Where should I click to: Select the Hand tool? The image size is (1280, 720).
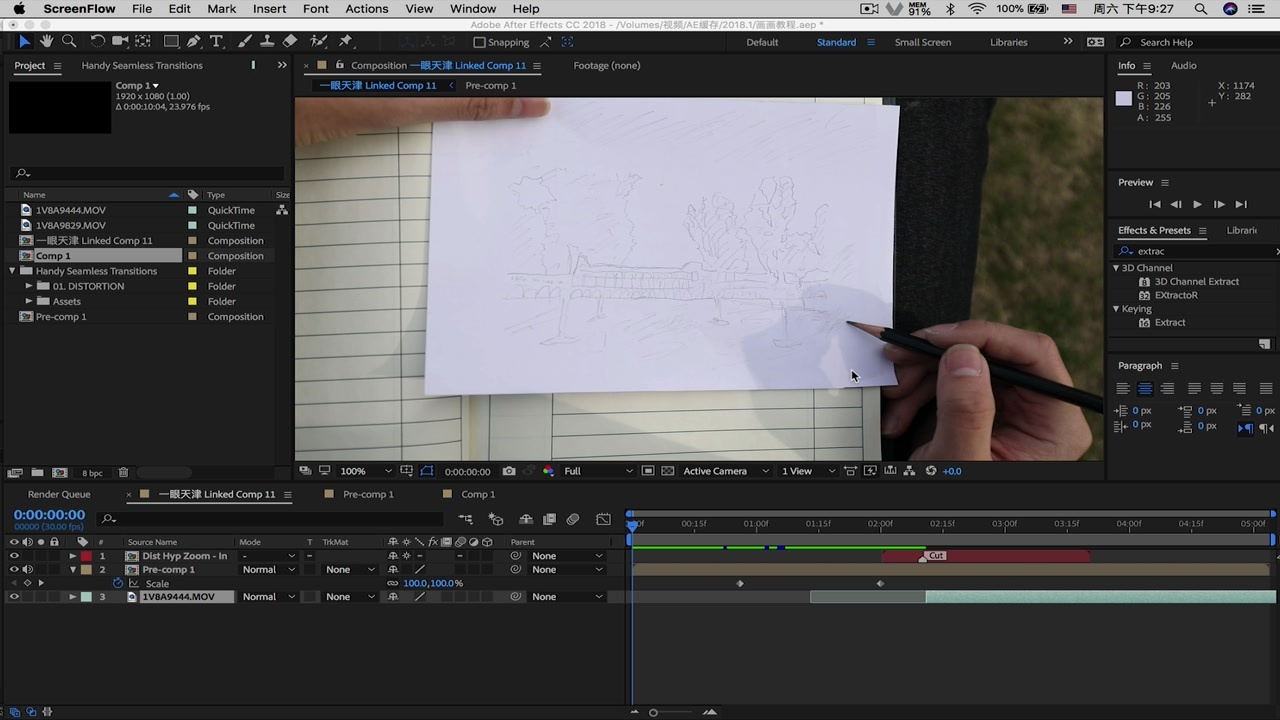click(46, 42)
